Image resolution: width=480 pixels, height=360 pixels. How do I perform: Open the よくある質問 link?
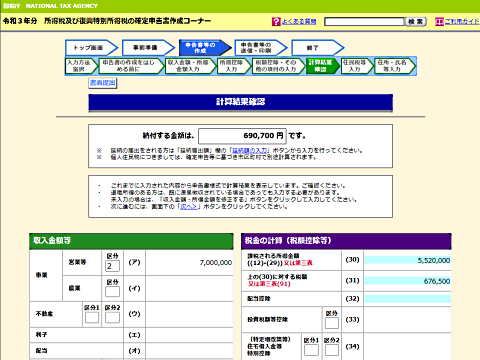(x=299, y=22)
